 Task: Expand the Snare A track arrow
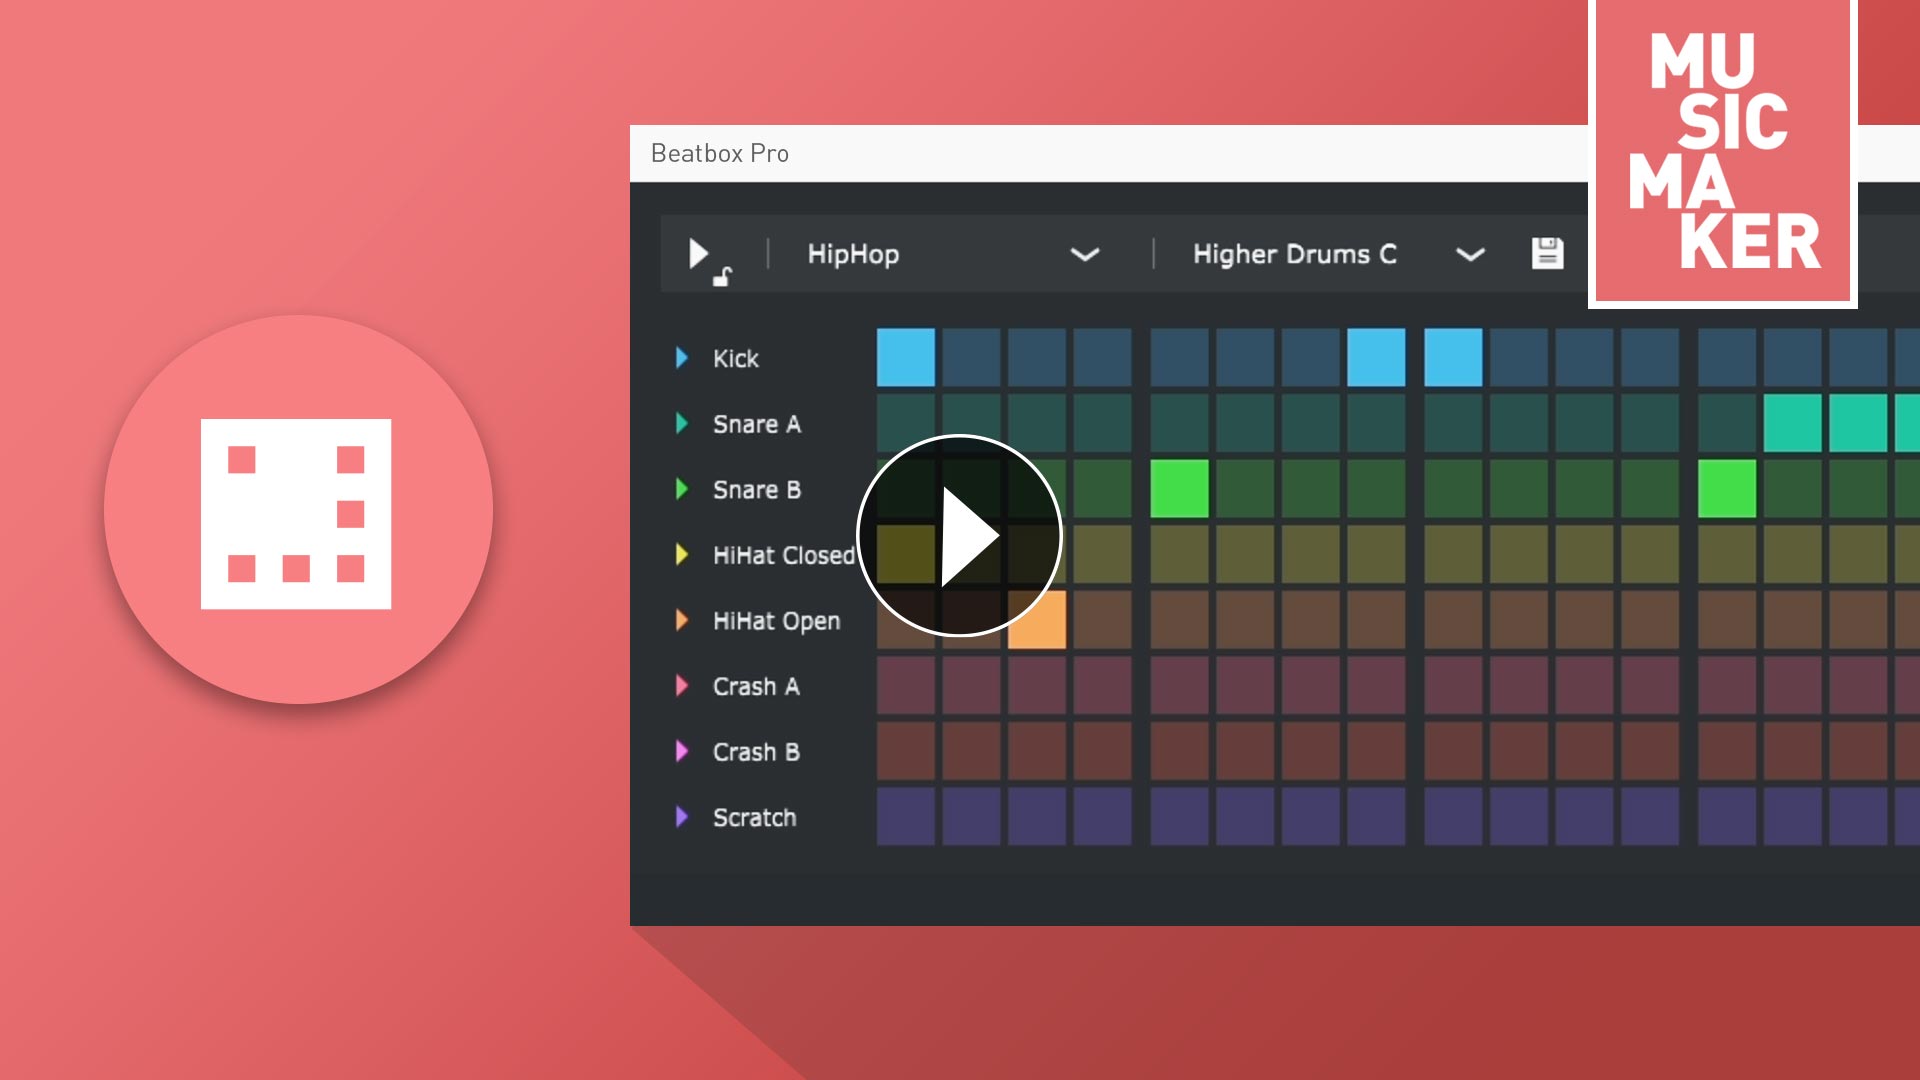point(682,423)
